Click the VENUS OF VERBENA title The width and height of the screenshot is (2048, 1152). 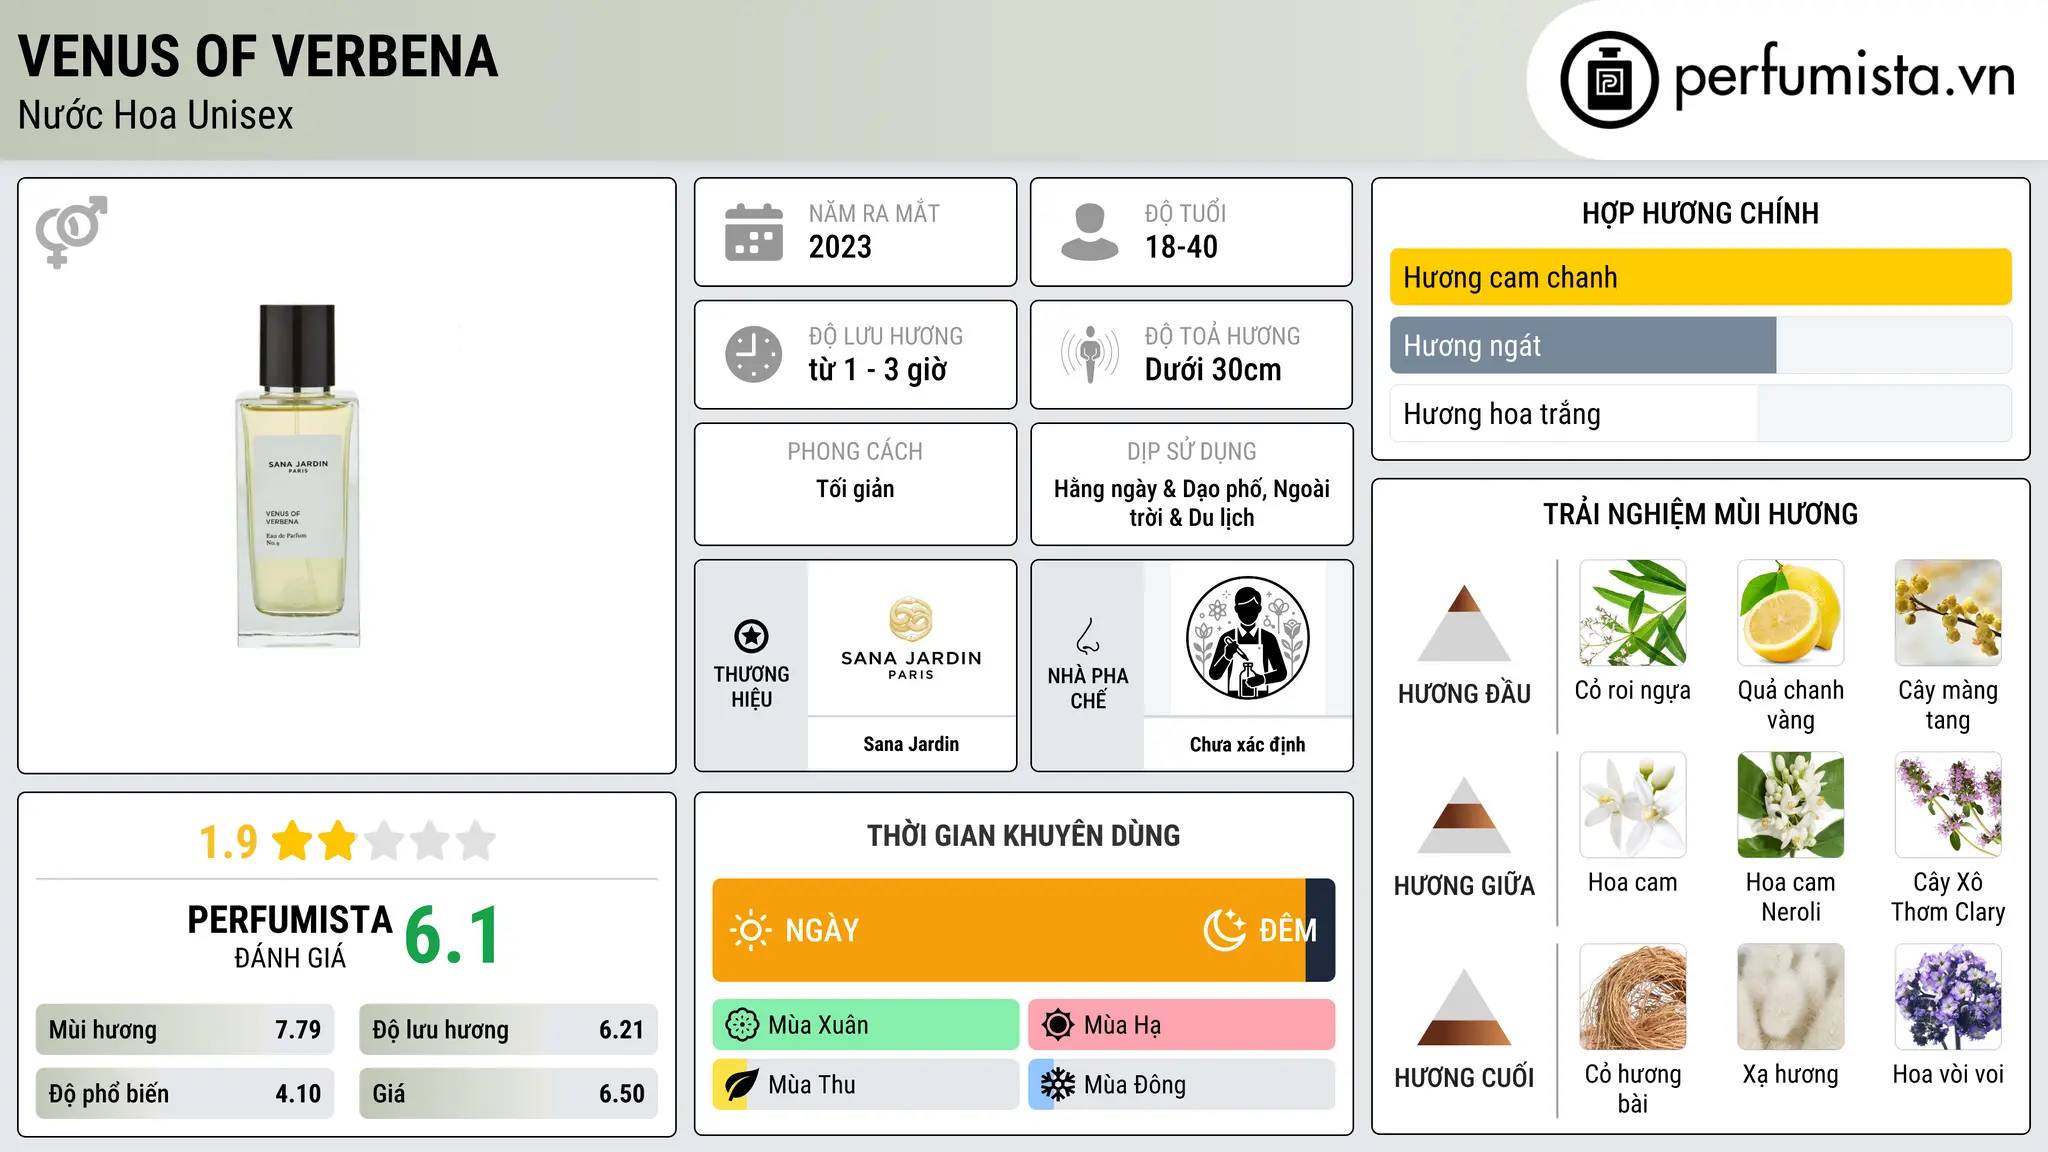tap(258, 56)
